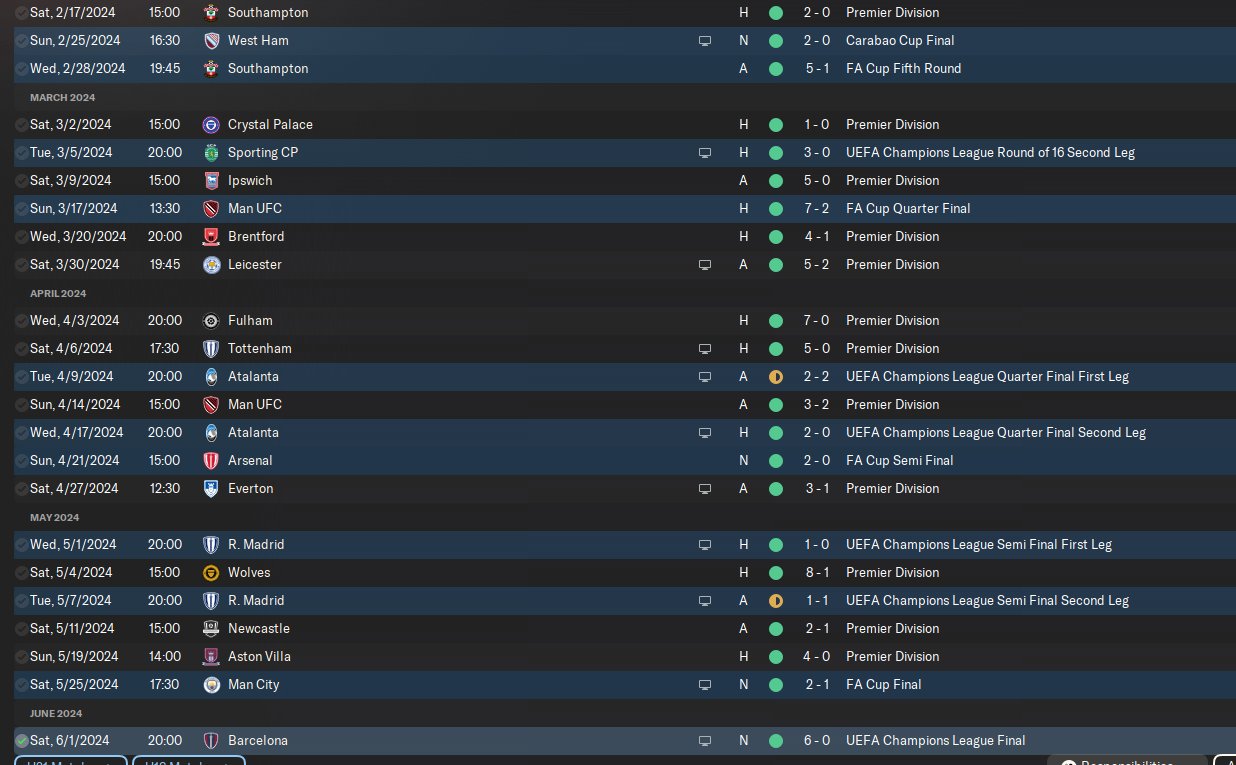Toggle the checkmark beside Sat, 5/25/2024 fixture
Screen dimensions: 1236x765
[21, 685]
